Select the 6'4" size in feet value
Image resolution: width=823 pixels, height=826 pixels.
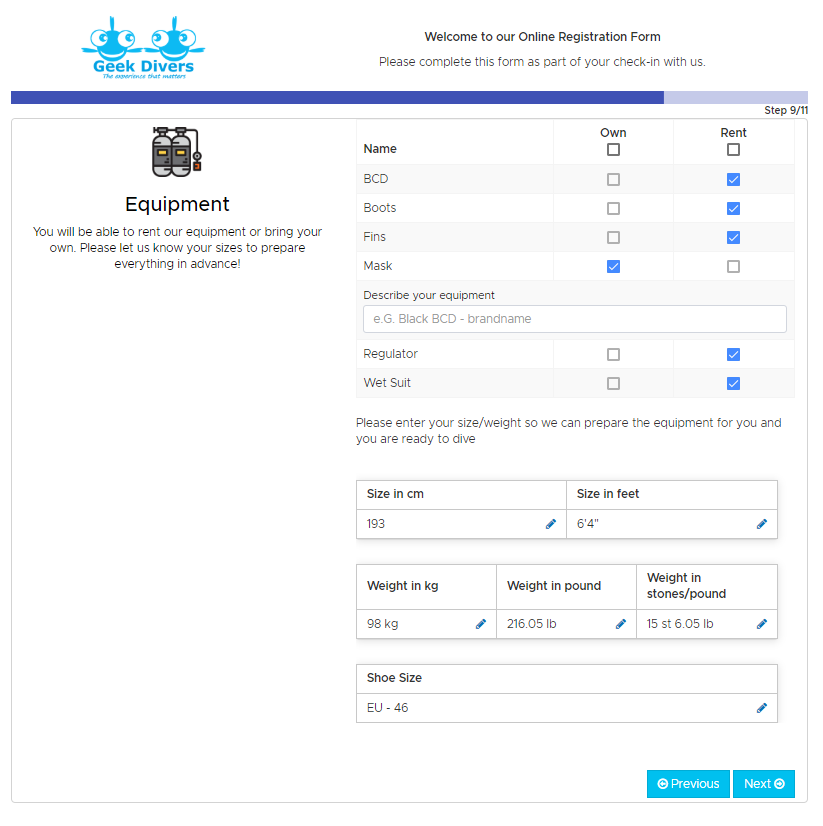(x=587, y=524)
